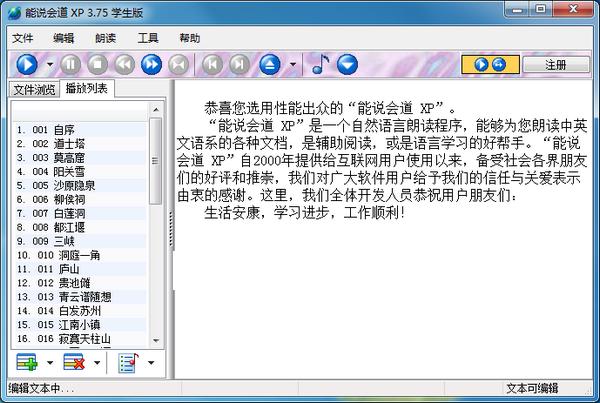
Task: Select playlist item 011 庐山
Action: click(79, 269)
